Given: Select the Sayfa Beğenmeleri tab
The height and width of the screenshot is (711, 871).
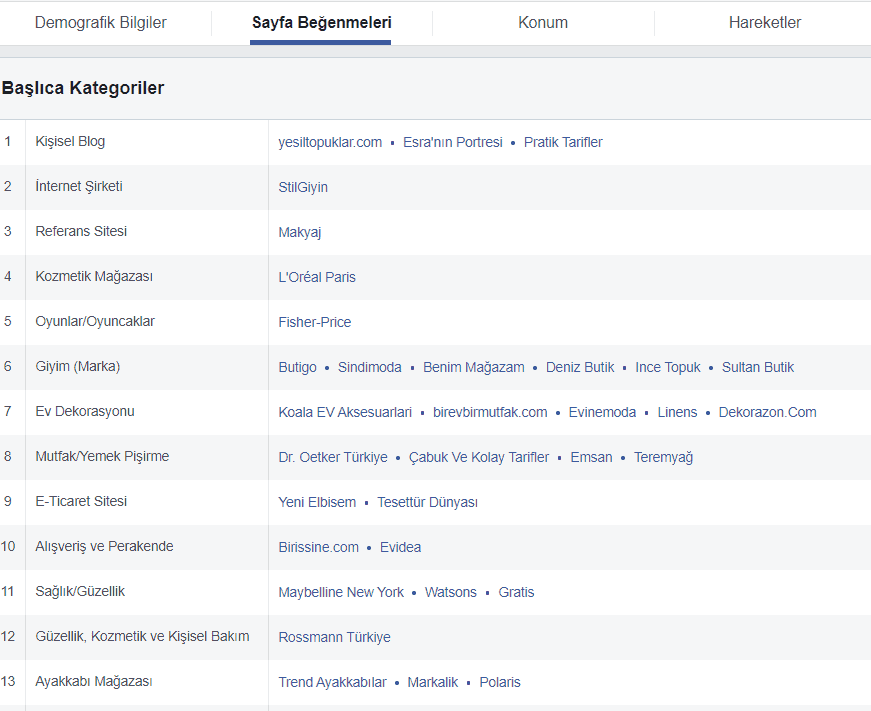Looking at the screenshot, I should [x=320, y=19].
